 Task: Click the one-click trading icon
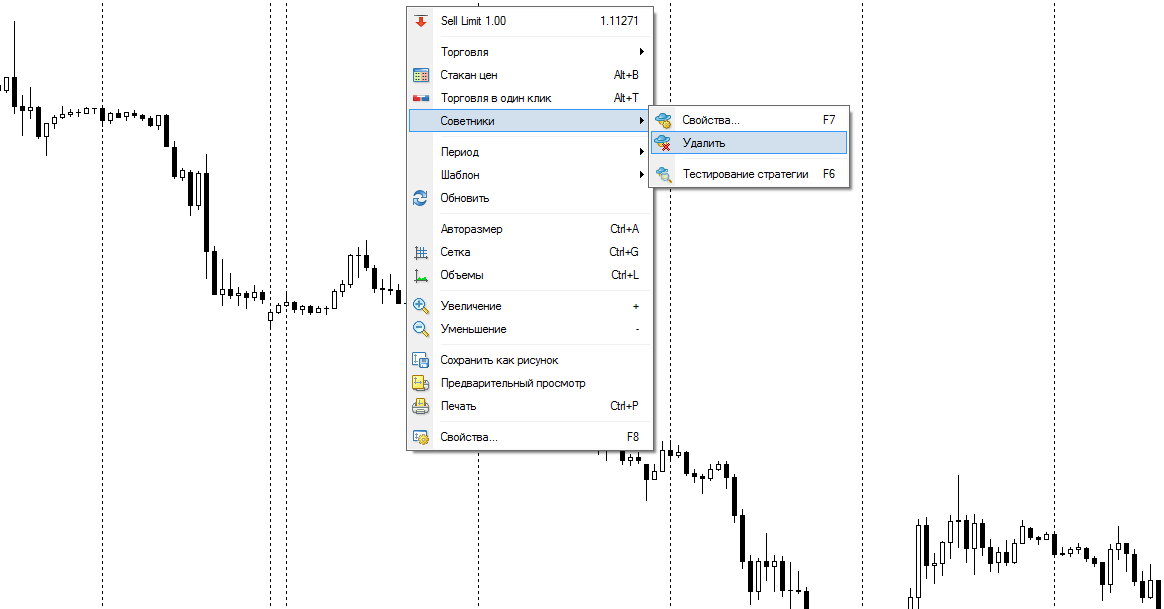click(421, 98)
